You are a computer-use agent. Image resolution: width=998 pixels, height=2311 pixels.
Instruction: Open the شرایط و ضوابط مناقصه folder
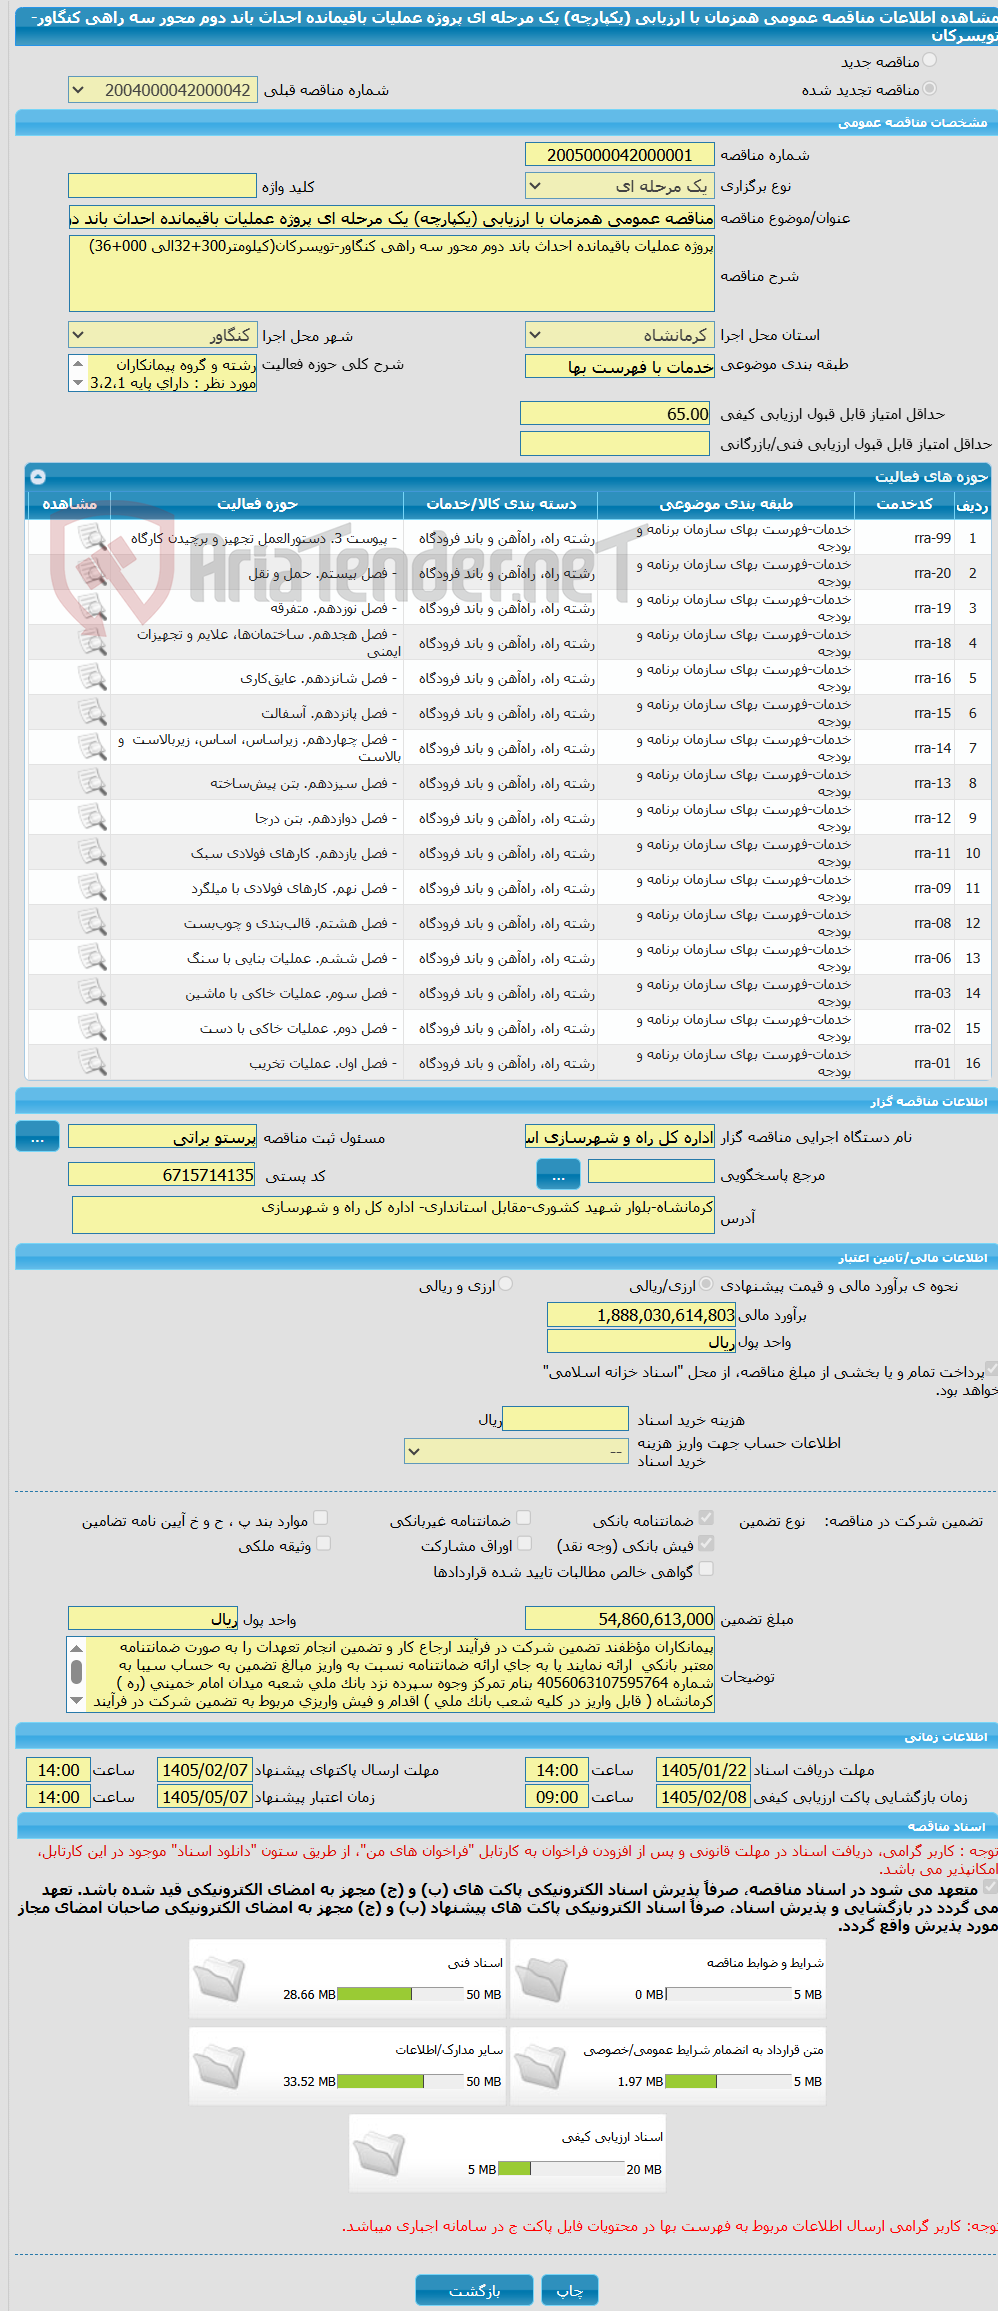[540, 1979]
